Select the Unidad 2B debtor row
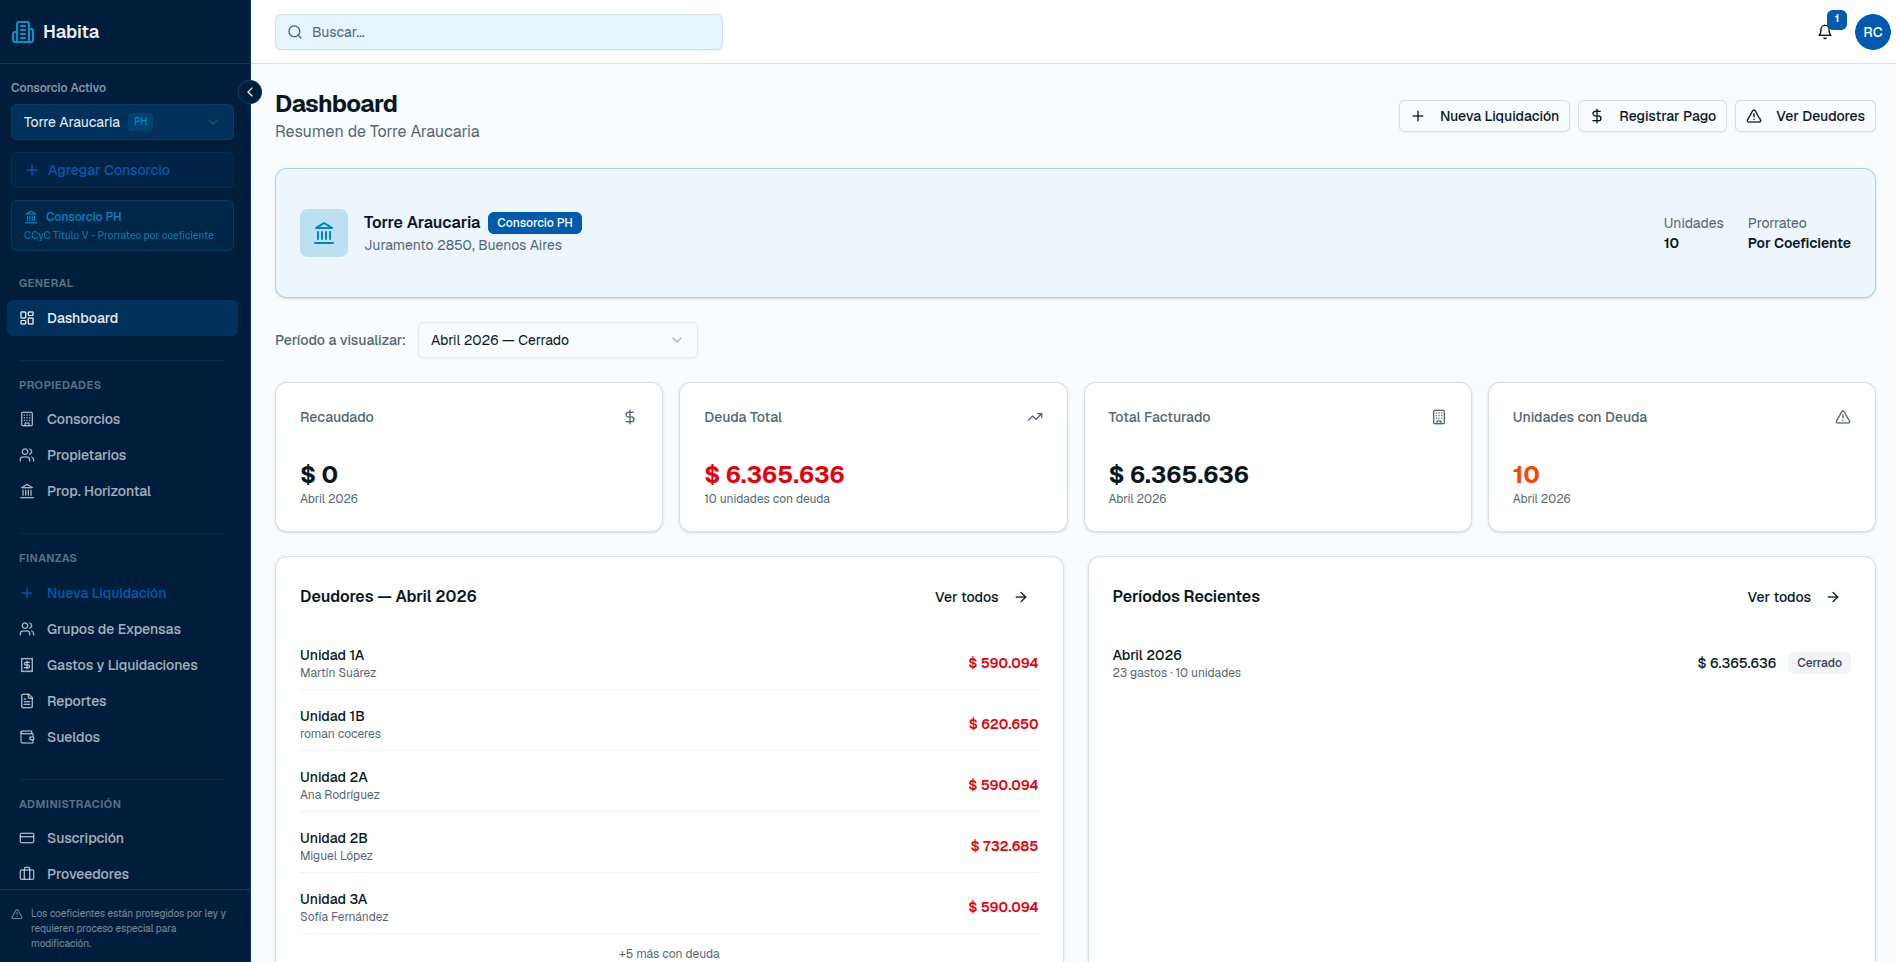 point(669,846)
